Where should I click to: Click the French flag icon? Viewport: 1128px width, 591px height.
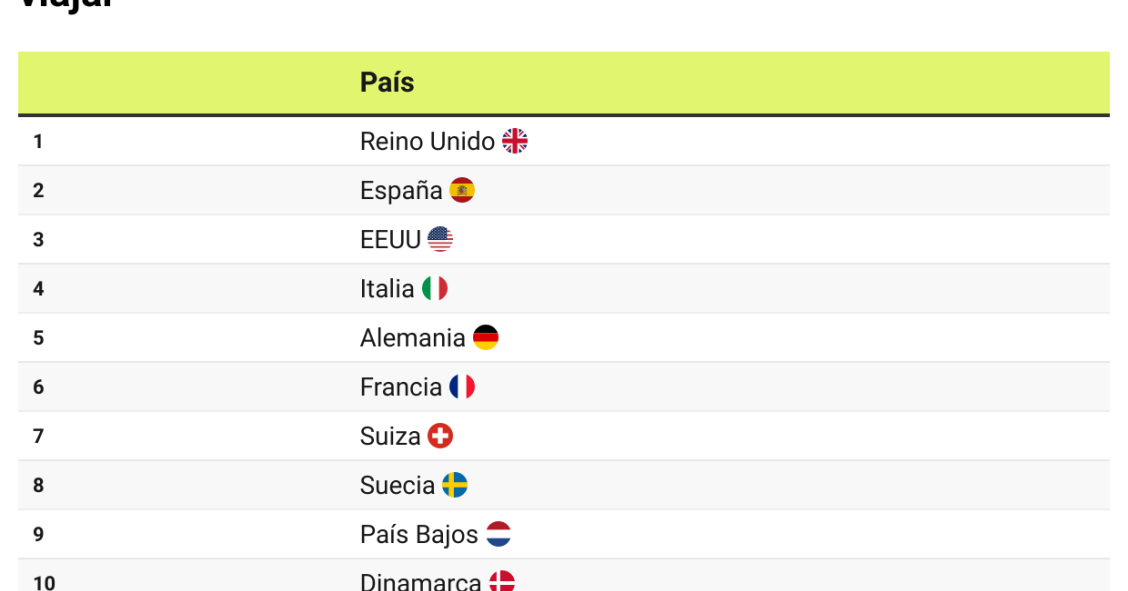click(x=462, y=387)
